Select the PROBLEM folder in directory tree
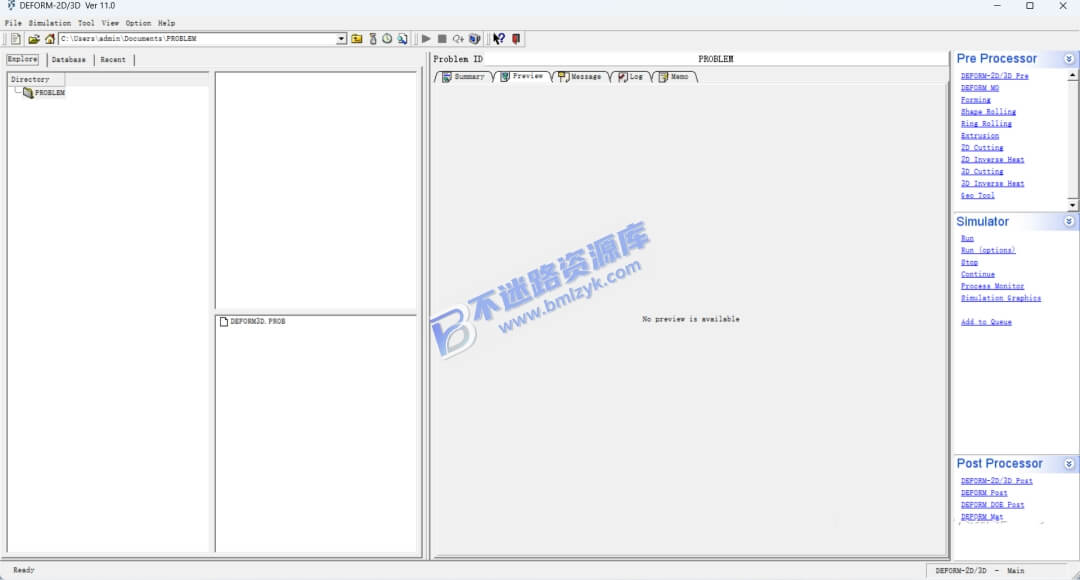The width and height of the screenshot is (1080, 580). tap(44, 92)
